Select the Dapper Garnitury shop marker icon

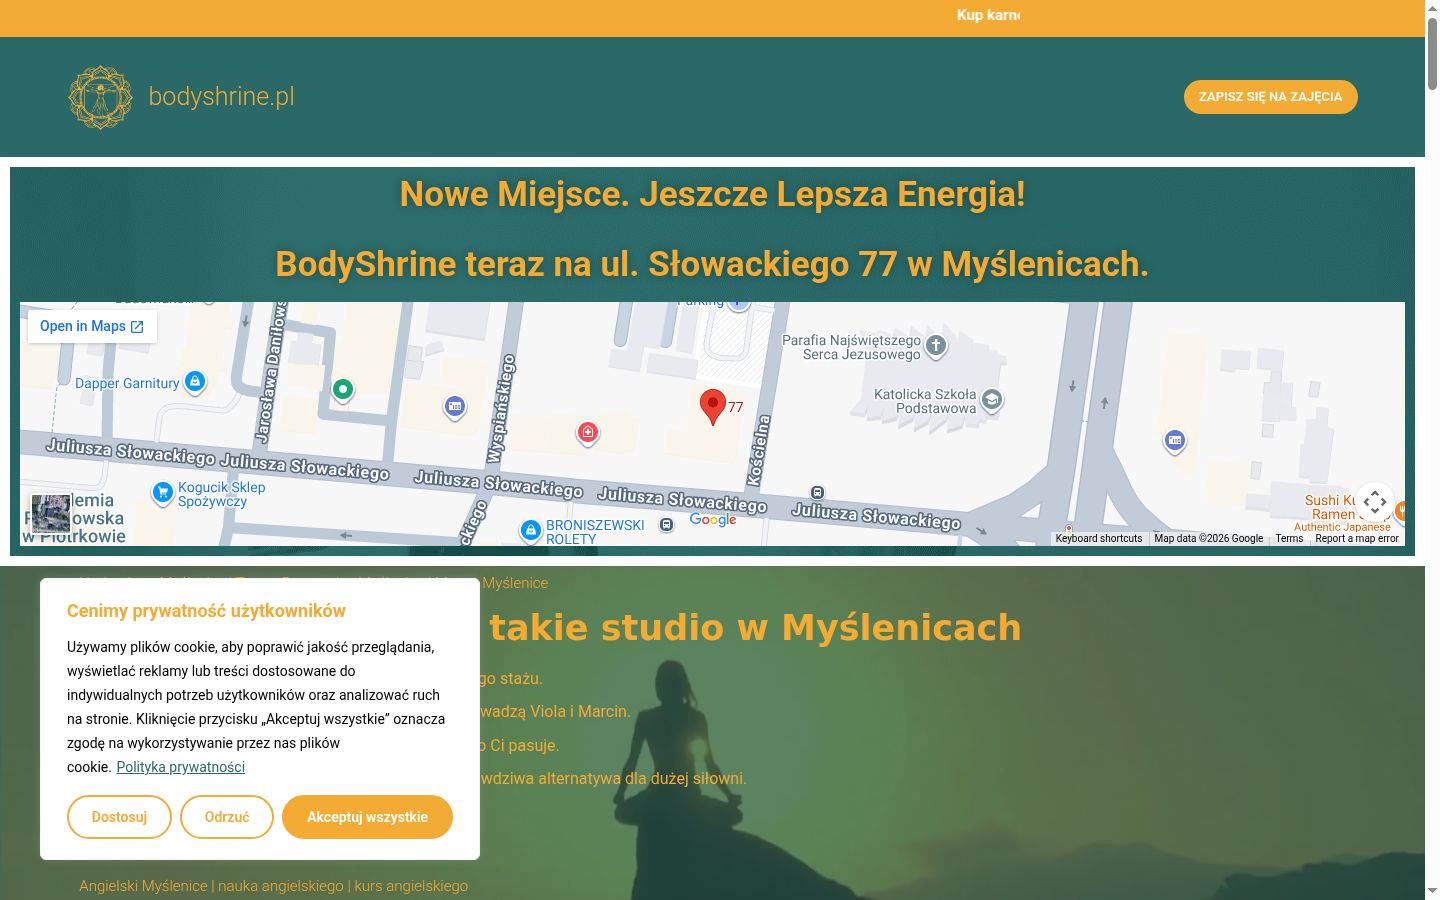[x=195, y=382]
